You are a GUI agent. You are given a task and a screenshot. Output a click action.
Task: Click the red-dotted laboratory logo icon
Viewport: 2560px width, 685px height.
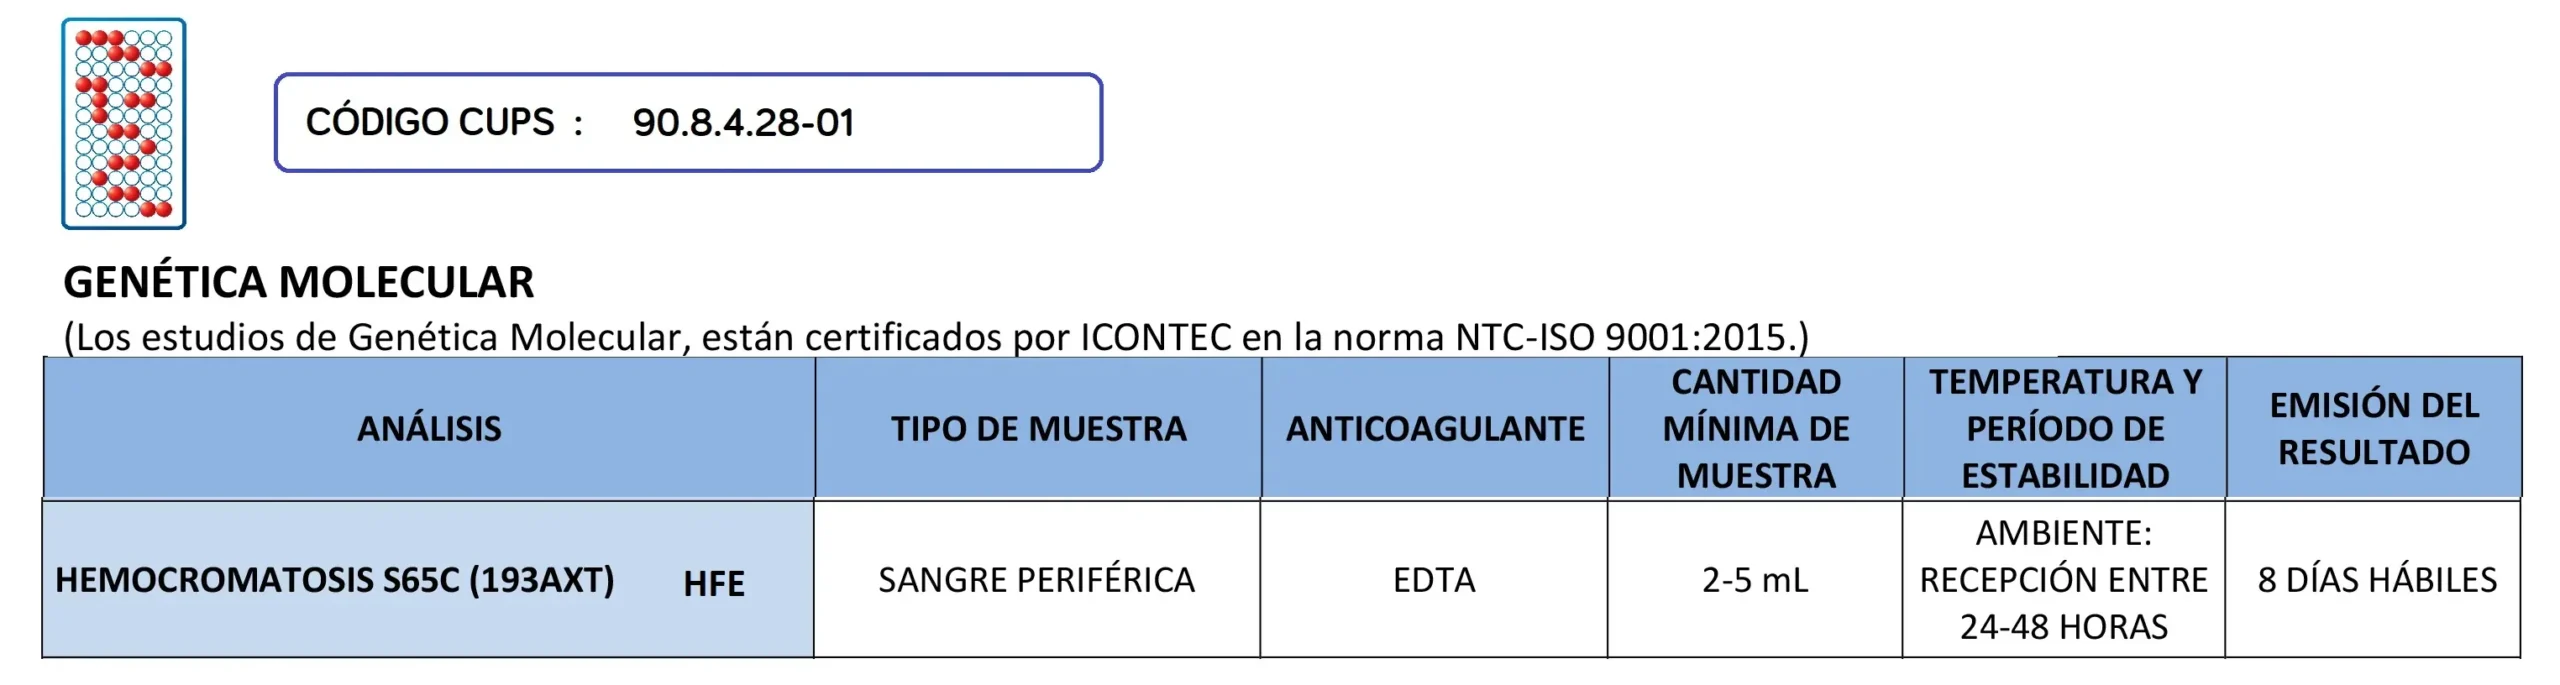tap(124, 123)
